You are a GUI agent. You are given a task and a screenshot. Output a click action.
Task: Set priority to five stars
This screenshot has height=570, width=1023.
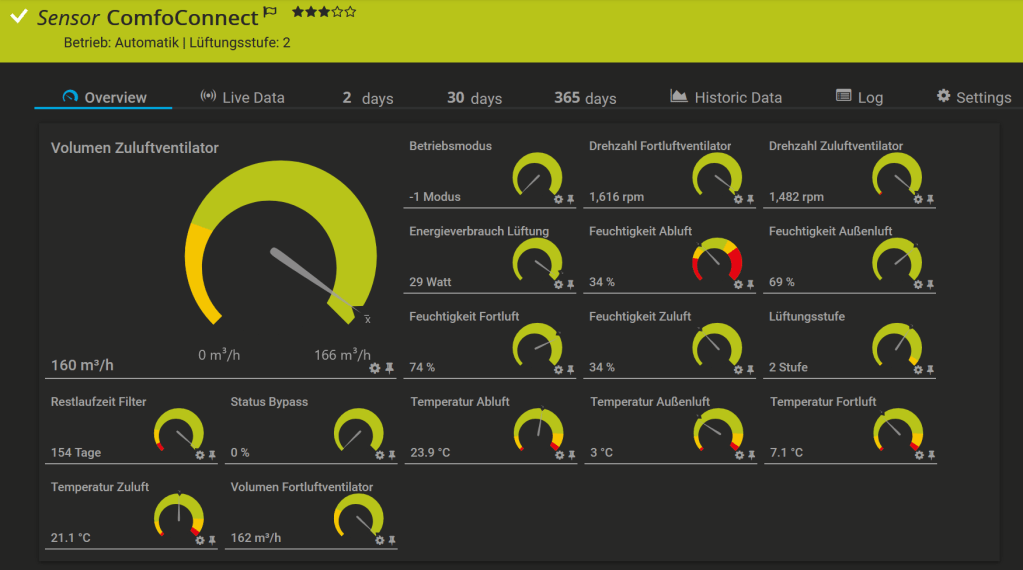pyautogui.click(x=350, y=12)
